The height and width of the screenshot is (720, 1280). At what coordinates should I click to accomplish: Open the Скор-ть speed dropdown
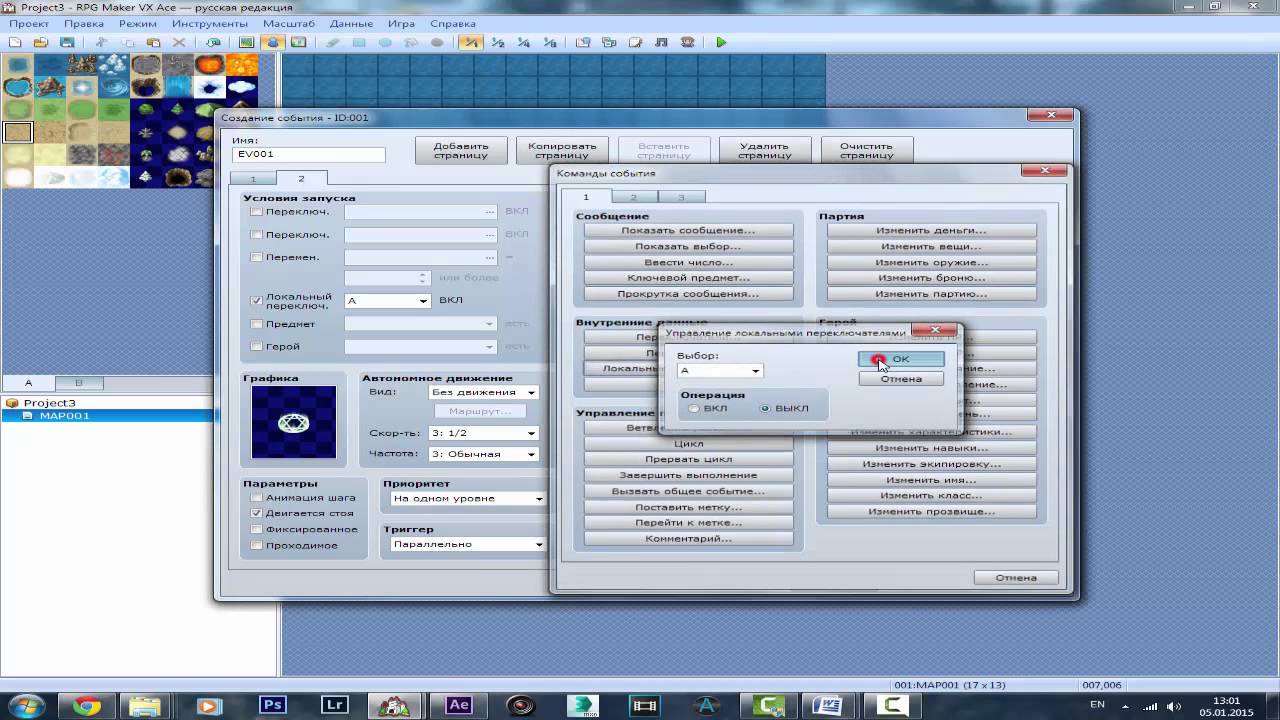pos(484,433)
